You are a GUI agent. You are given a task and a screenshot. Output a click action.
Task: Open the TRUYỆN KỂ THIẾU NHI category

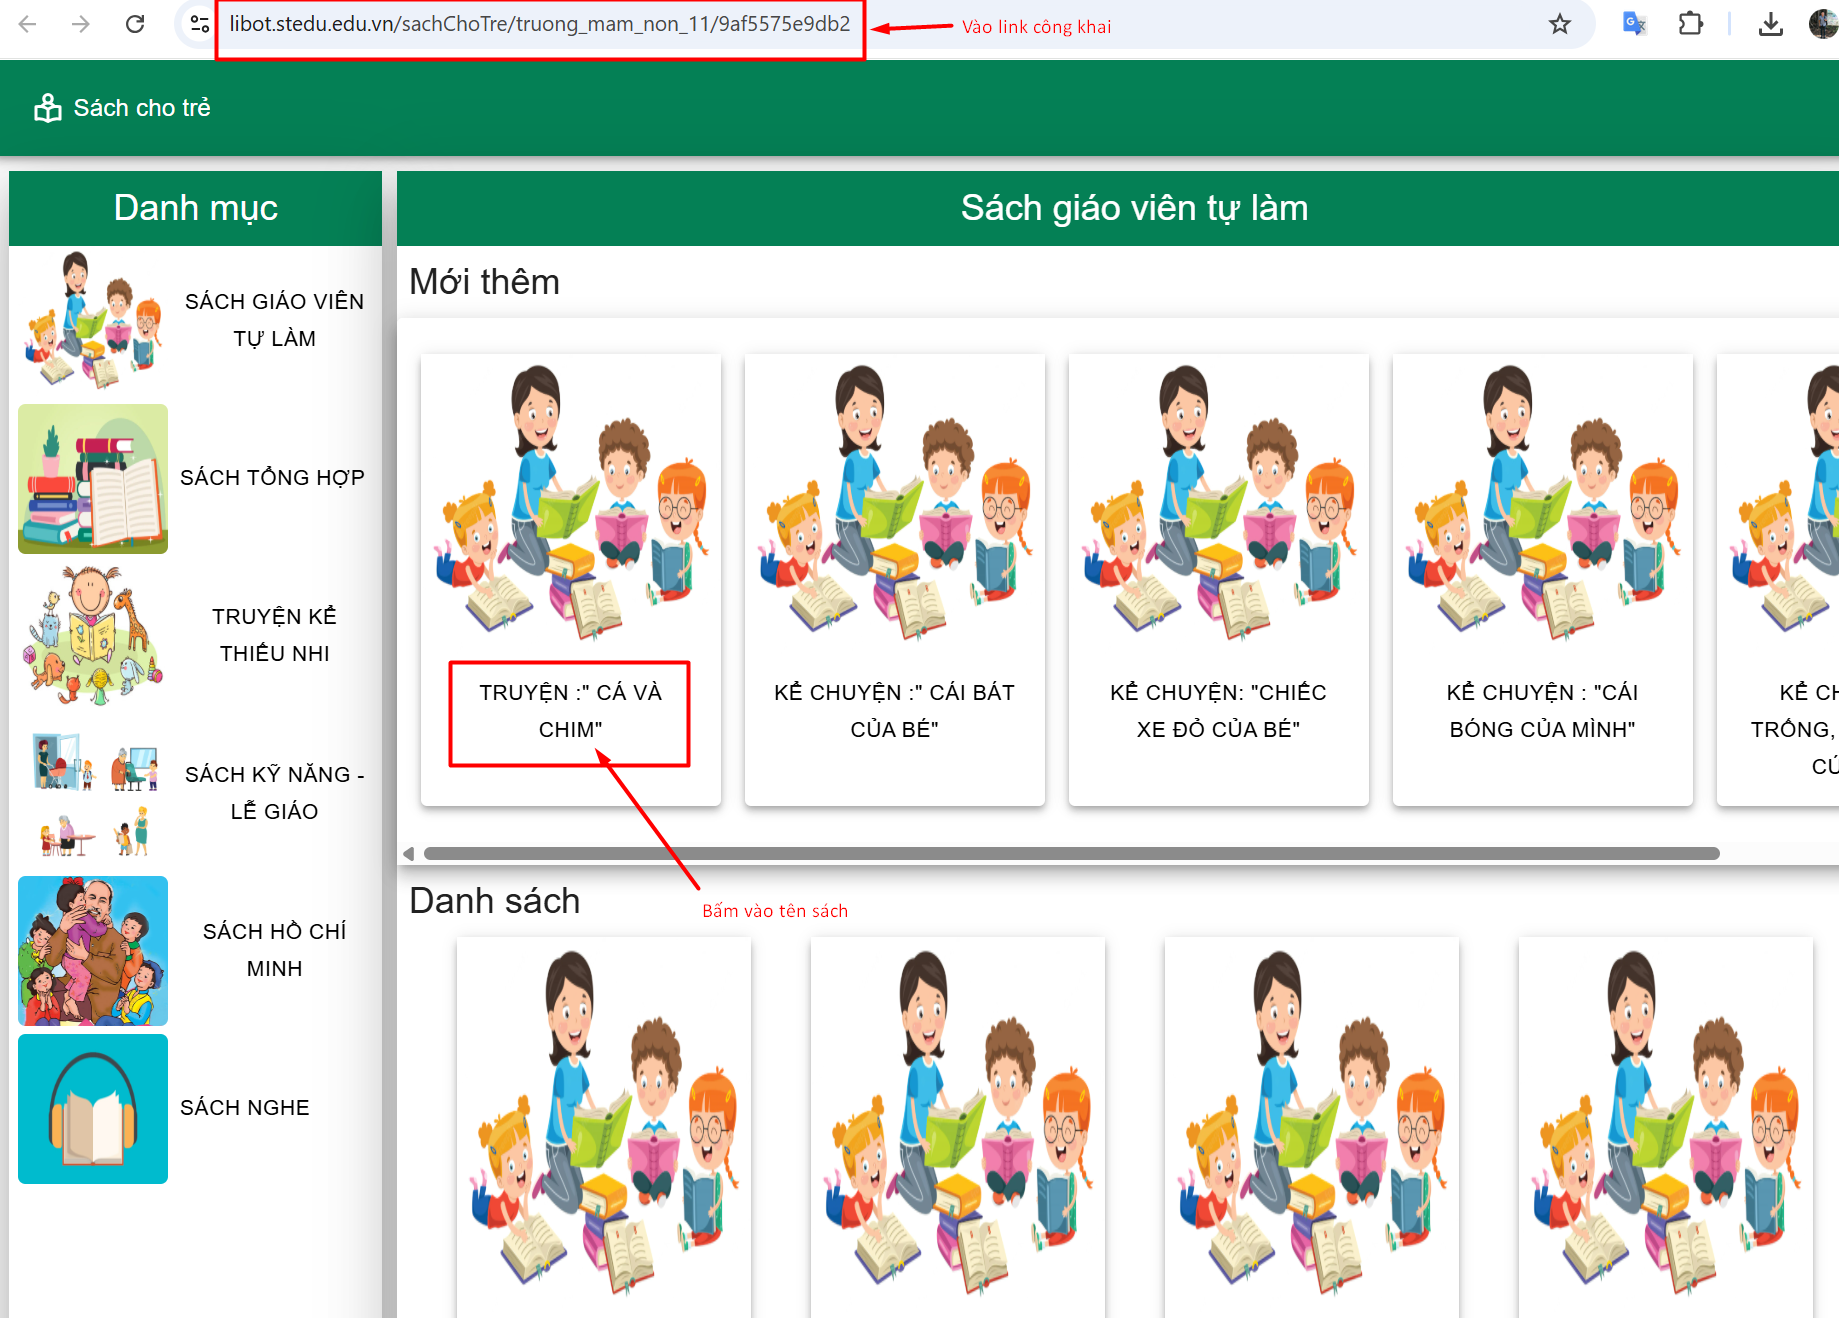[x=274, y=635]
